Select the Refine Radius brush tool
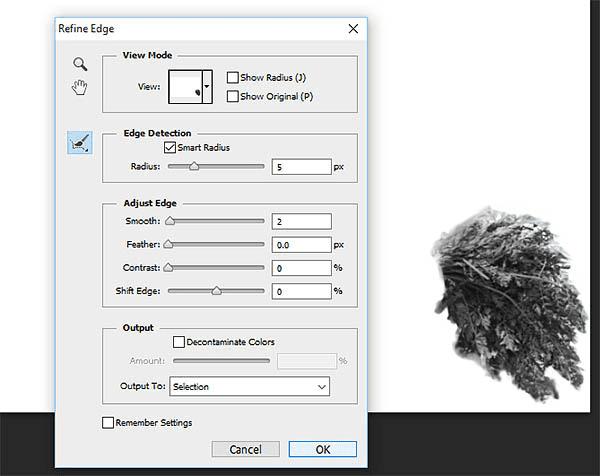Screen dimensions: 600x476 pyautogui.click(x=80, y=142)
